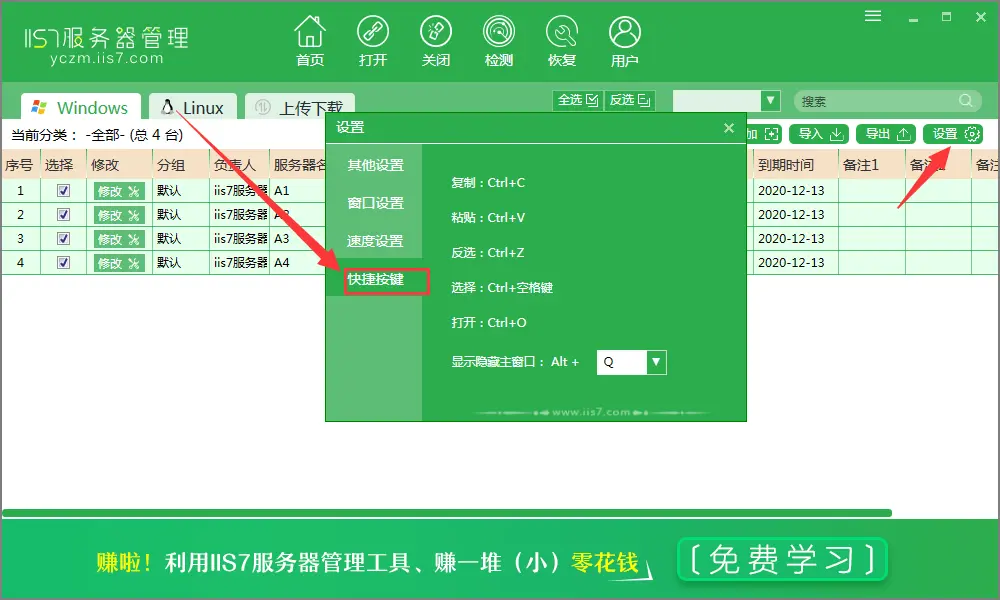Open the hamburger menu in title bar
Image resolution: width=1000 pixels, height=600 pixels.
(873, 16)
